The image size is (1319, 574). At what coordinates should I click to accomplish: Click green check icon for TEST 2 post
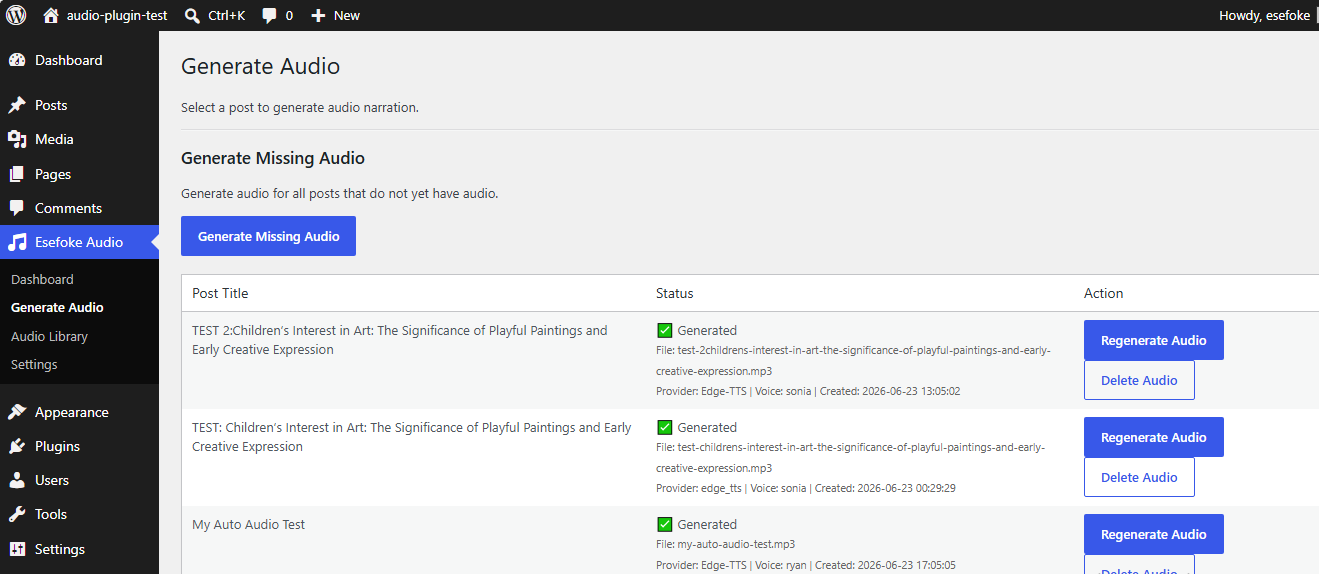click(664, 330)
